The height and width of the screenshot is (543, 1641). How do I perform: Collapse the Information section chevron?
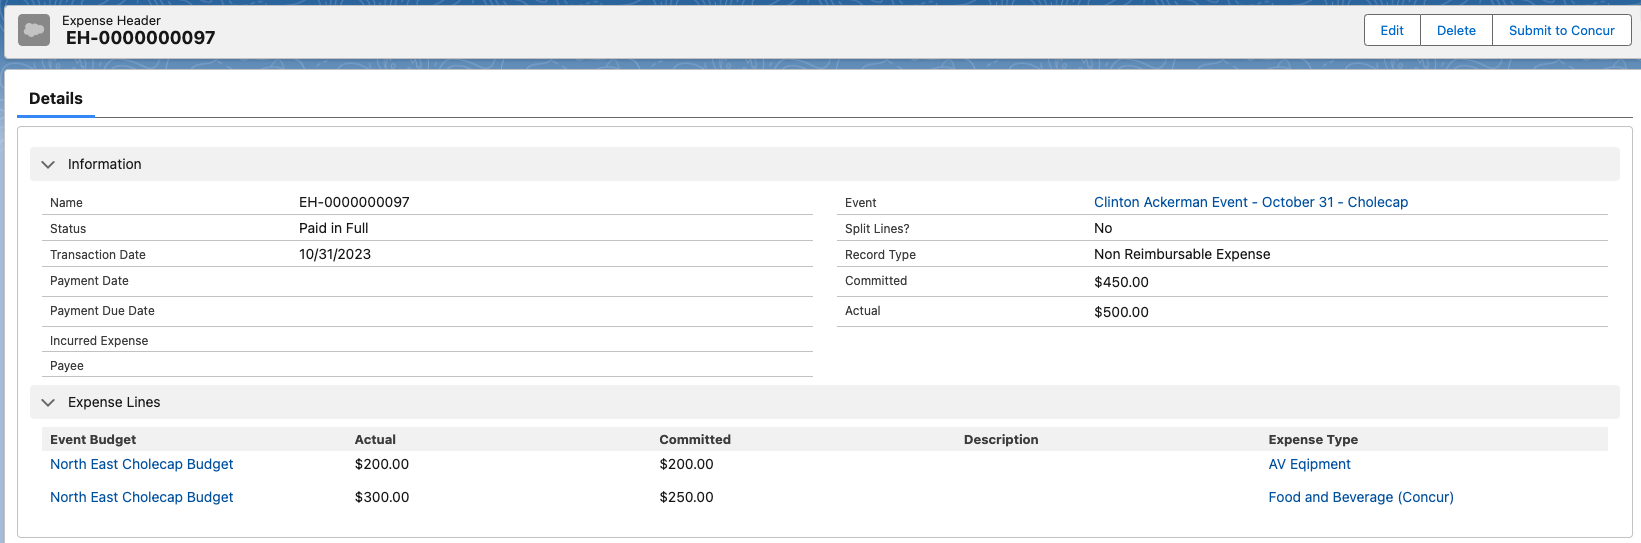click(x=48, y=164)
